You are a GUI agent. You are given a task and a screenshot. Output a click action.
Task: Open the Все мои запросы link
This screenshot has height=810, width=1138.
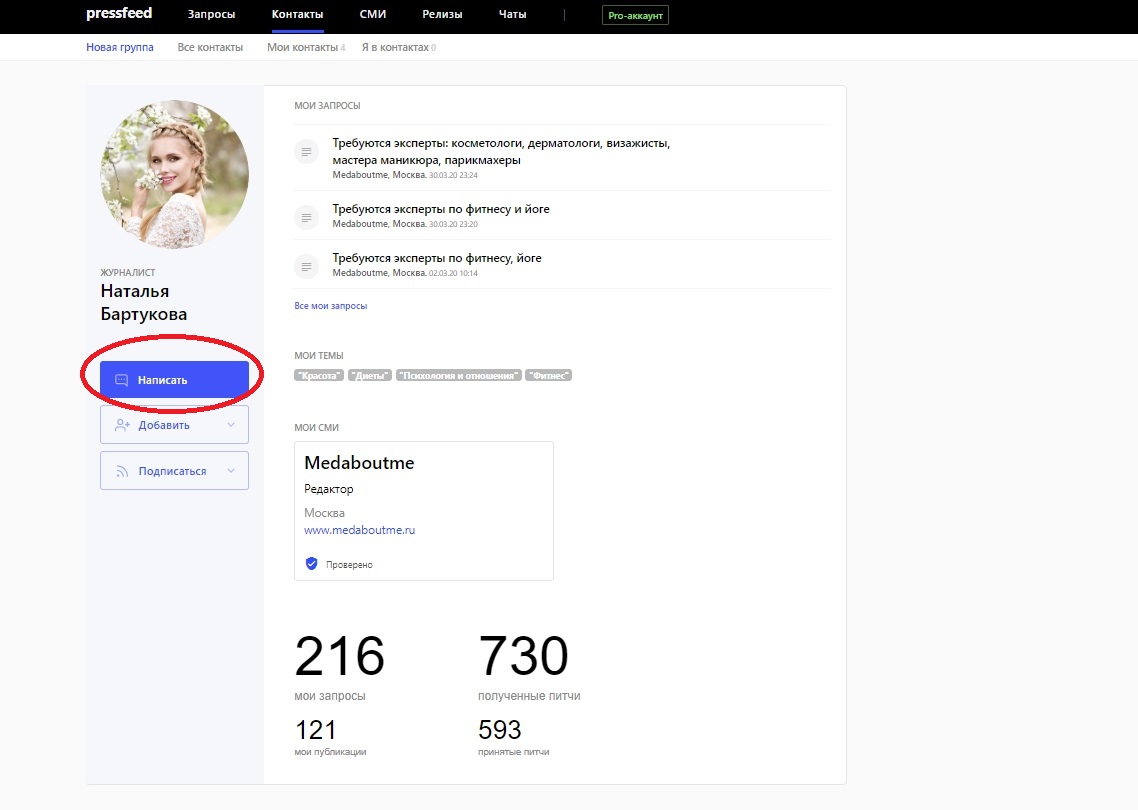(330, 306)
